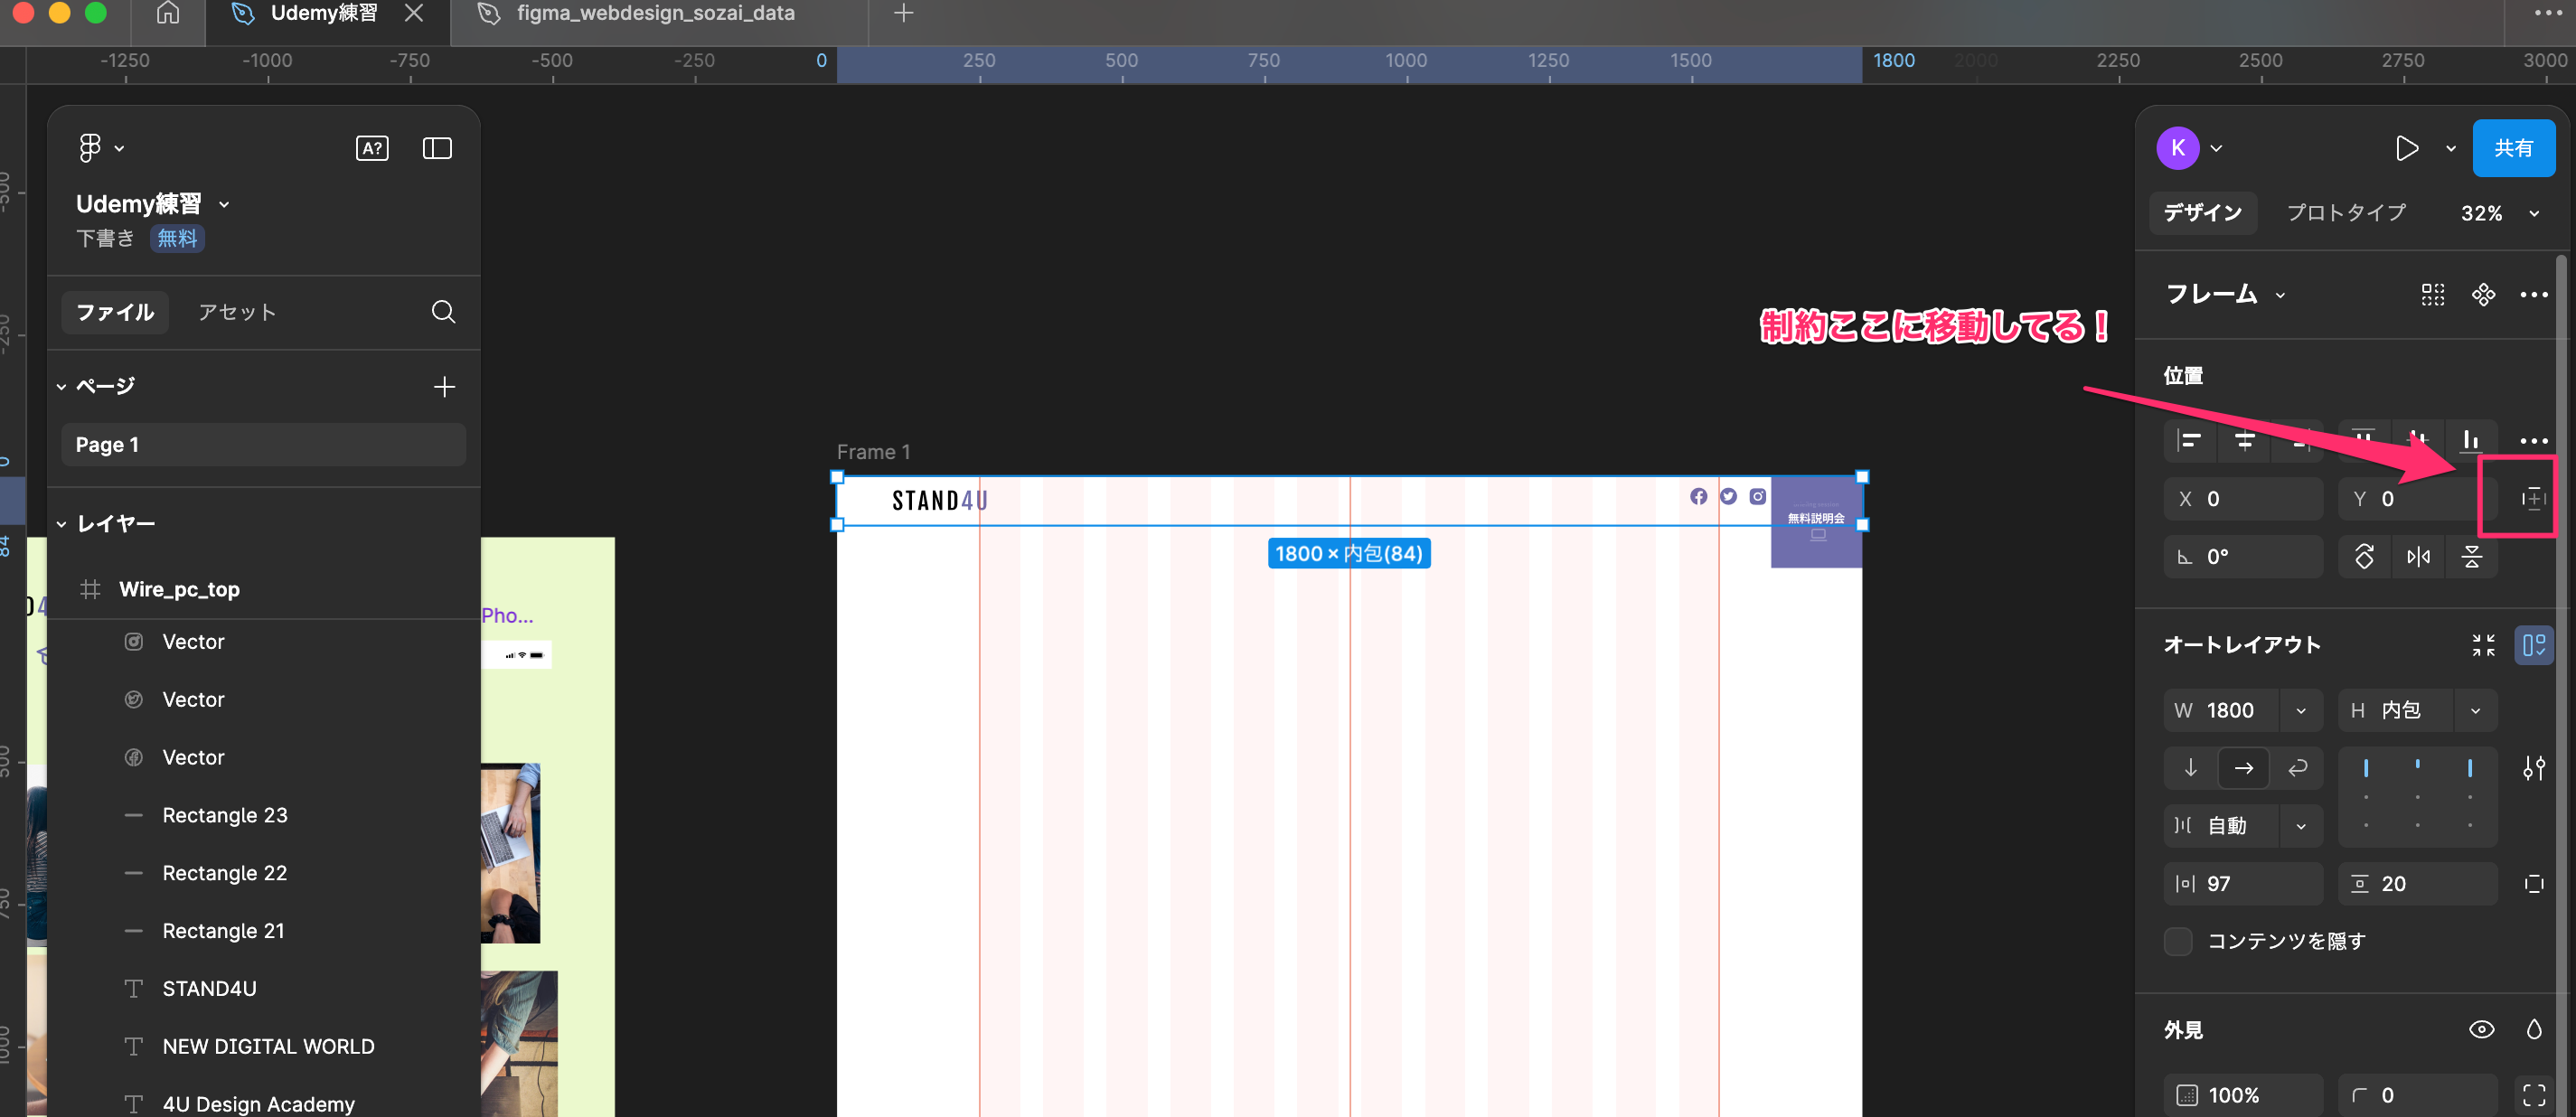The width and height of the screenshot is (2576, 1117).
Task: Click the blue 共有 share button
Action: coord(2513,148)
